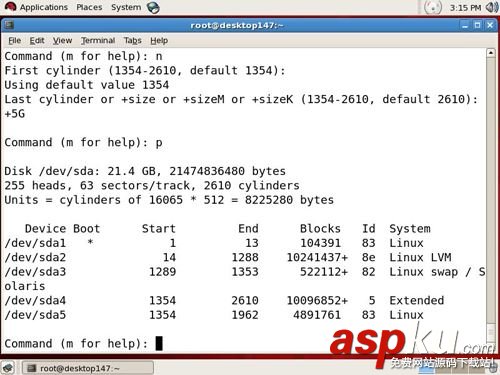The image size is (500, 375).
Task: Click the update notification tray icon
Action: [432, 7]
